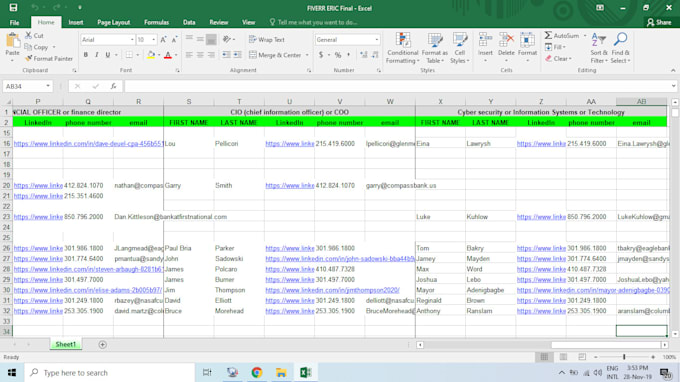Expand Merge & Center options arrow

[307, 55]
